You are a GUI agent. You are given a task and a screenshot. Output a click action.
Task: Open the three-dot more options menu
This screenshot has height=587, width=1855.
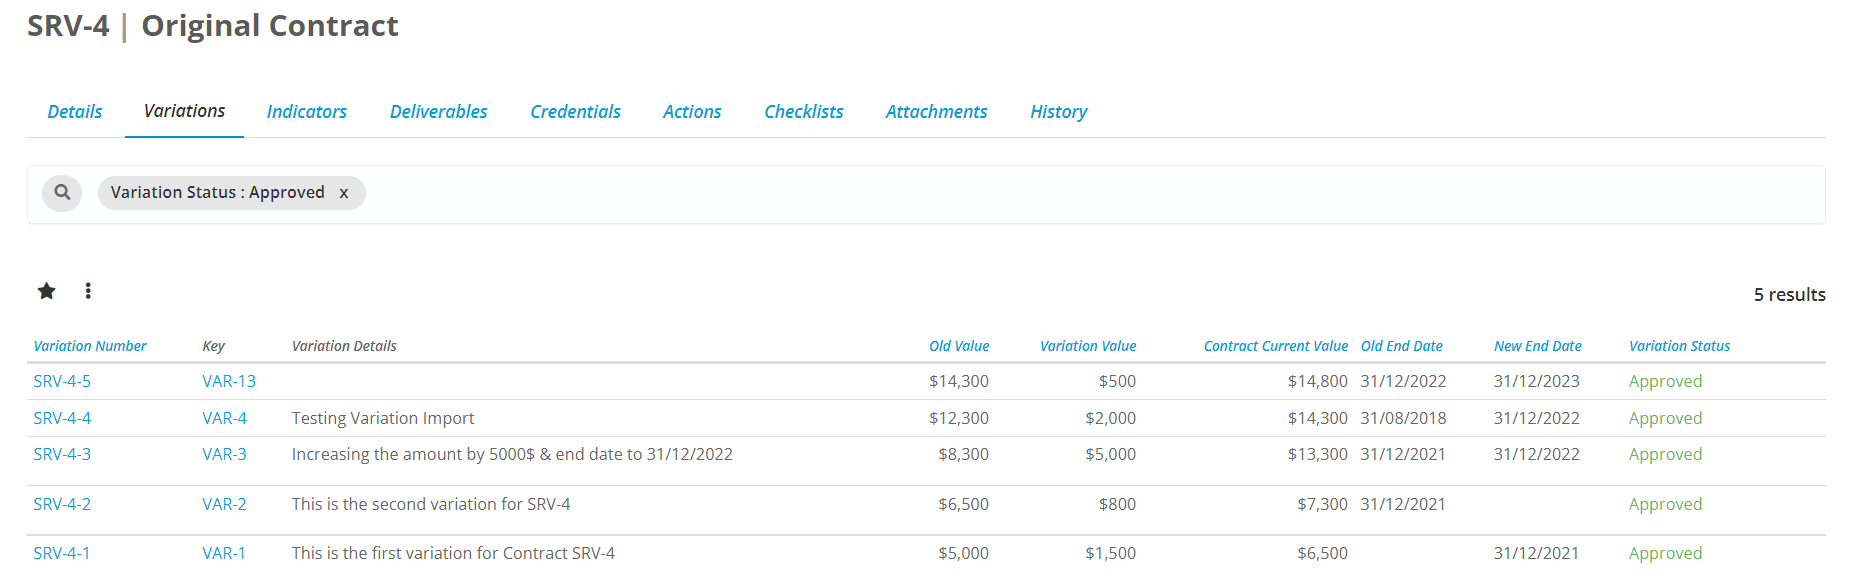(88, 291)
